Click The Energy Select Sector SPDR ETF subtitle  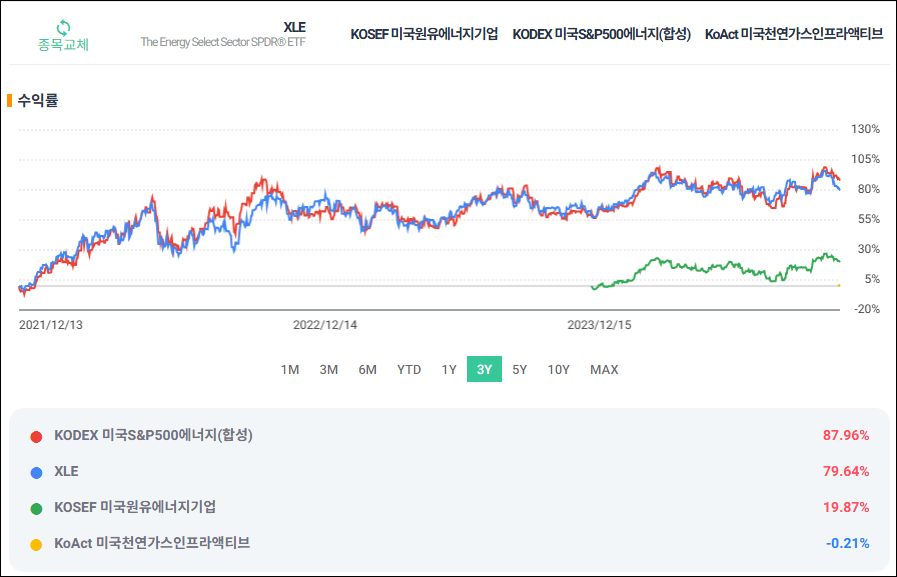click(x=223, y=42)
